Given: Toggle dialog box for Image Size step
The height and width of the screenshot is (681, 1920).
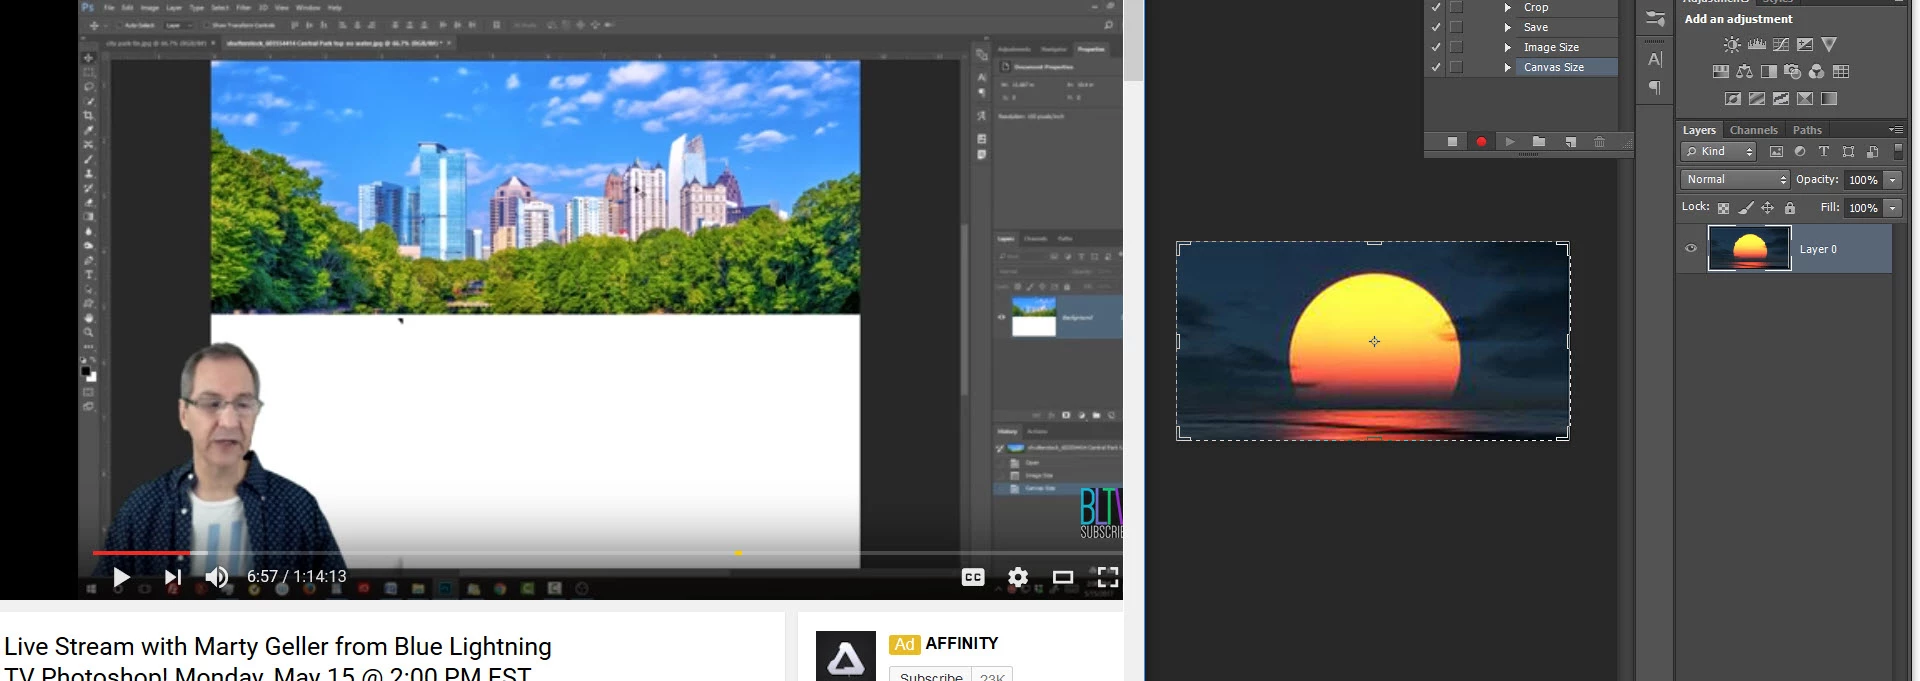Looking at the screenshot, I should 1456,47.
